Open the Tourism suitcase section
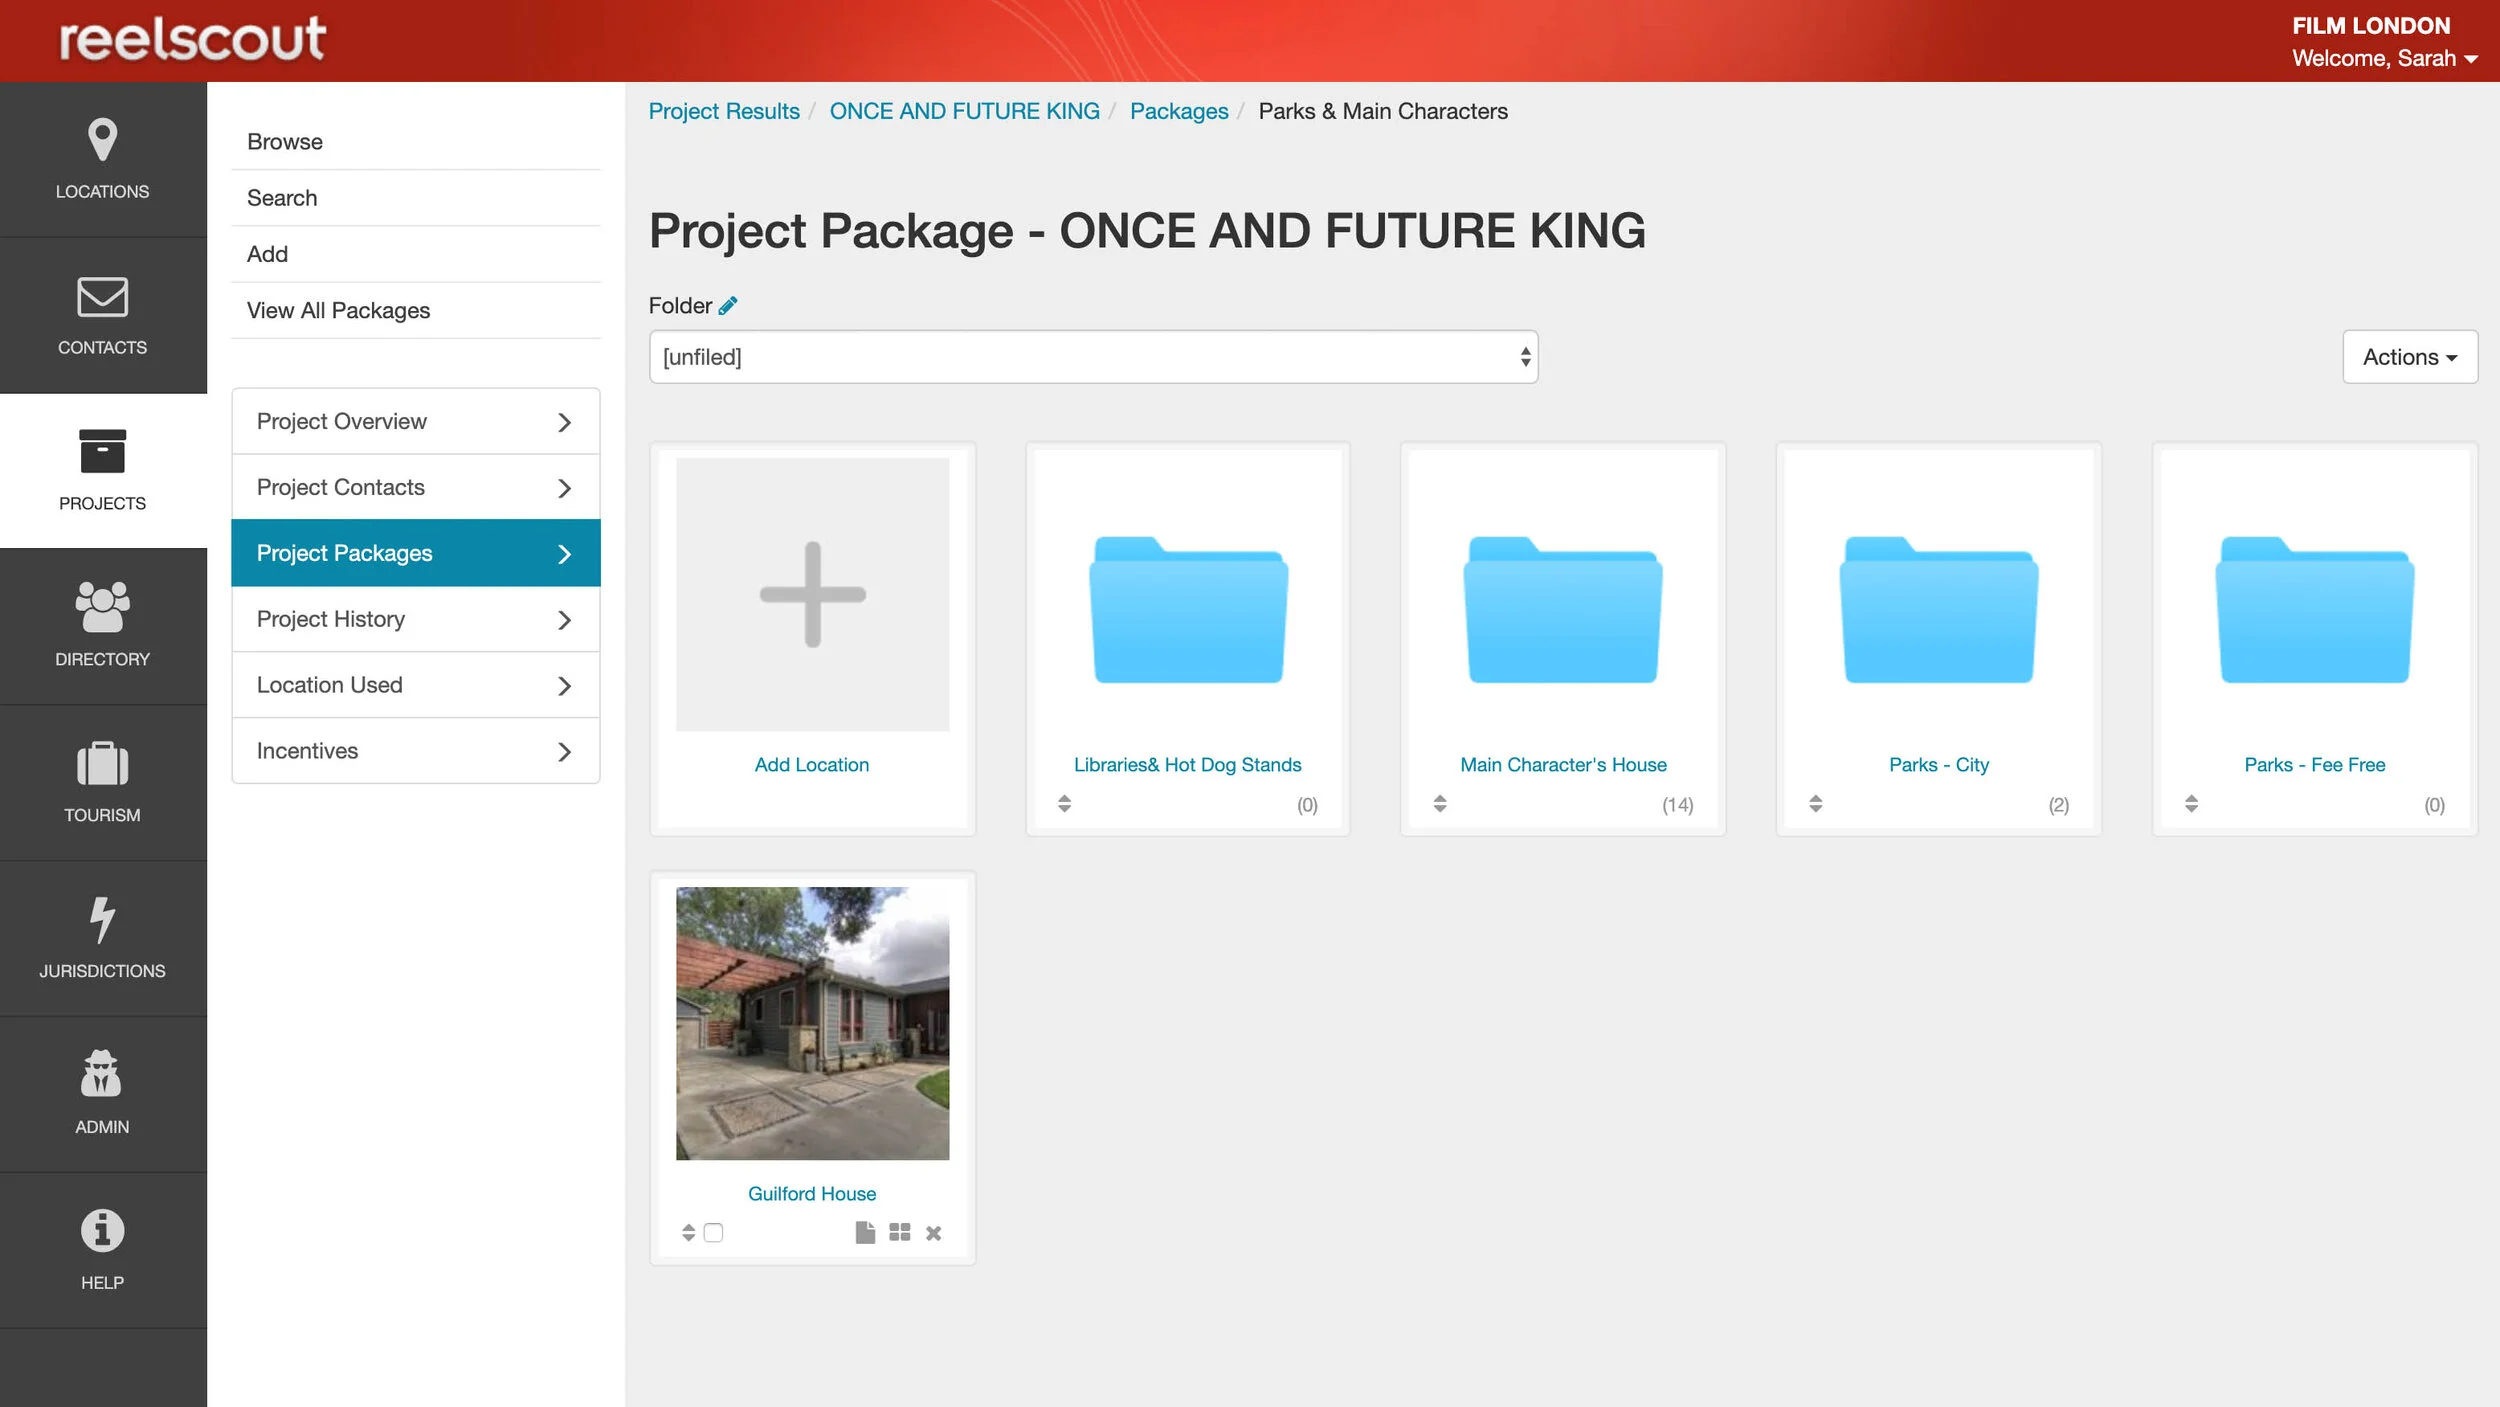Viewport: 2500px width, 1407px height. point(102,782)
